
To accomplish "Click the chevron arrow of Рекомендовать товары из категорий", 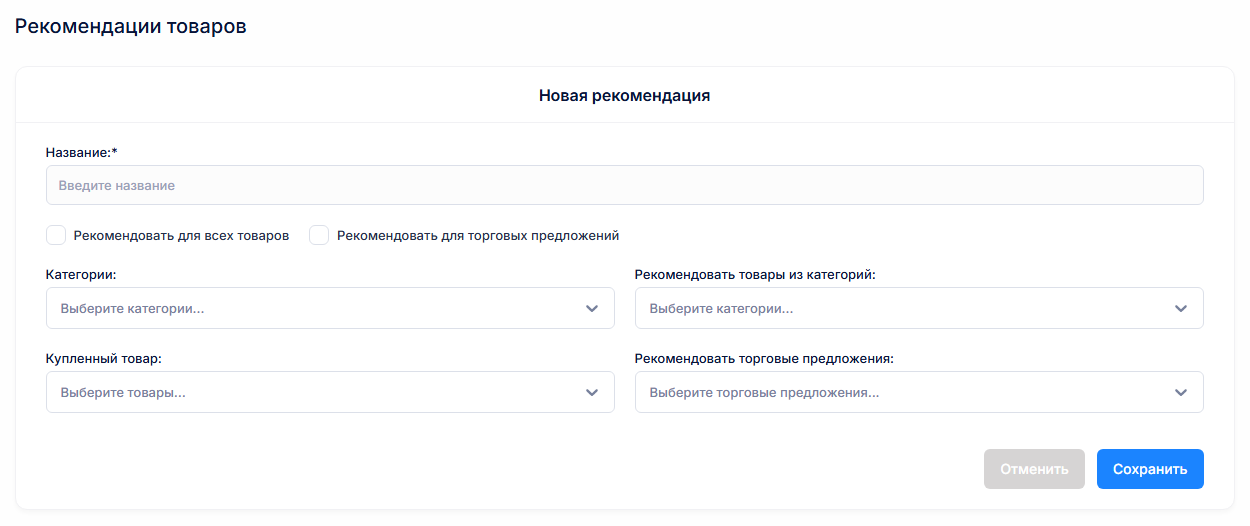I will (x=1180, y=309).
